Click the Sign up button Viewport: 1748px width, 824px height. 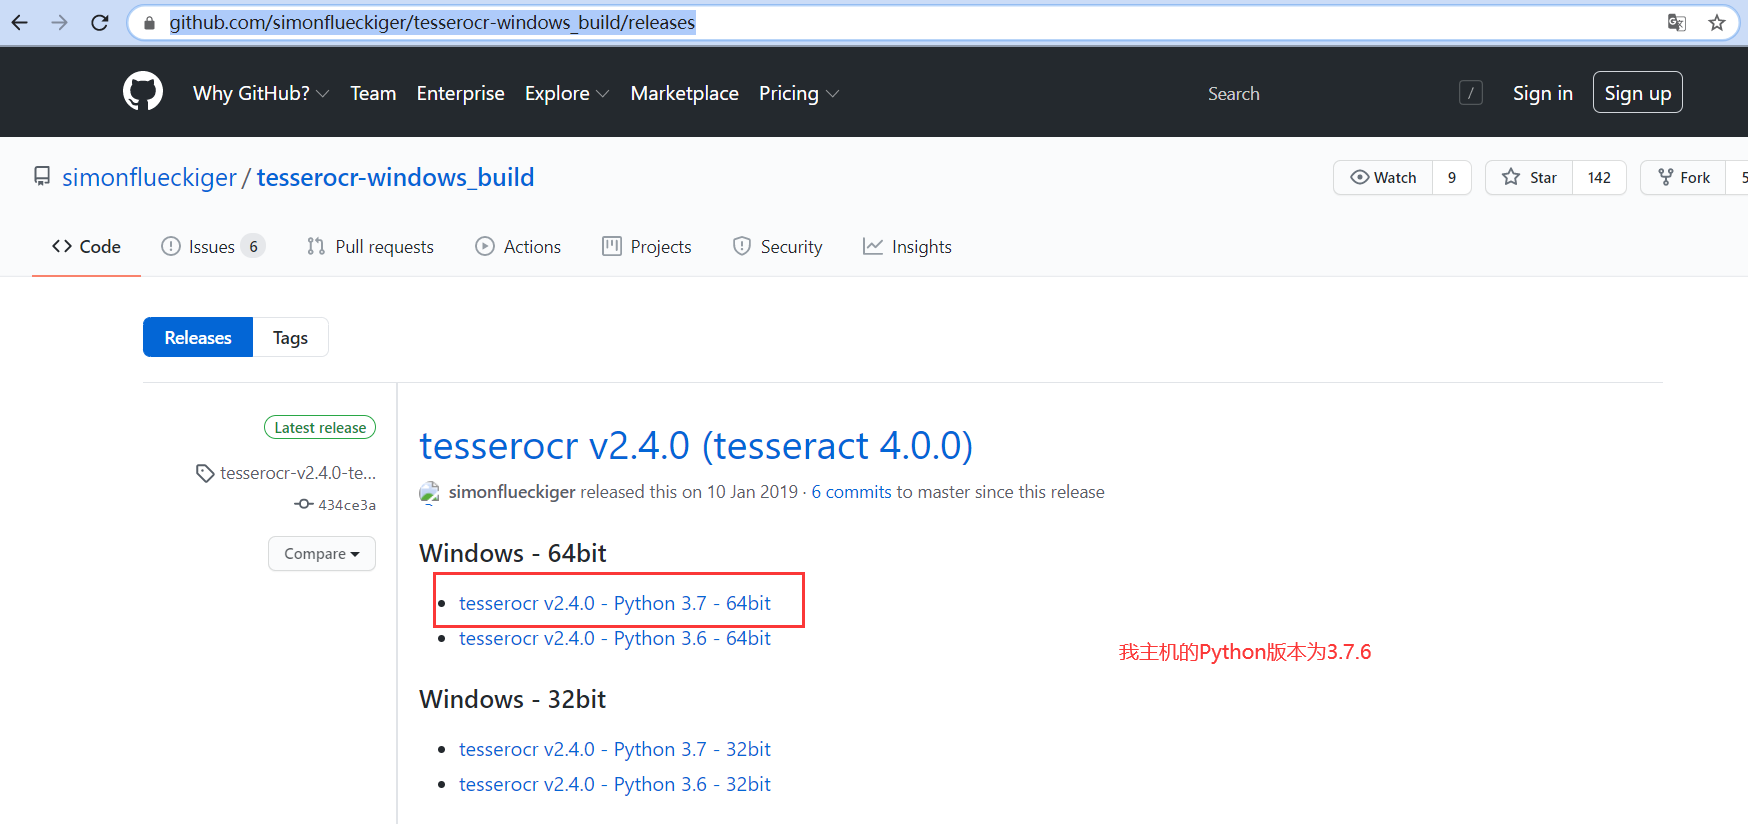point(1638,93)
